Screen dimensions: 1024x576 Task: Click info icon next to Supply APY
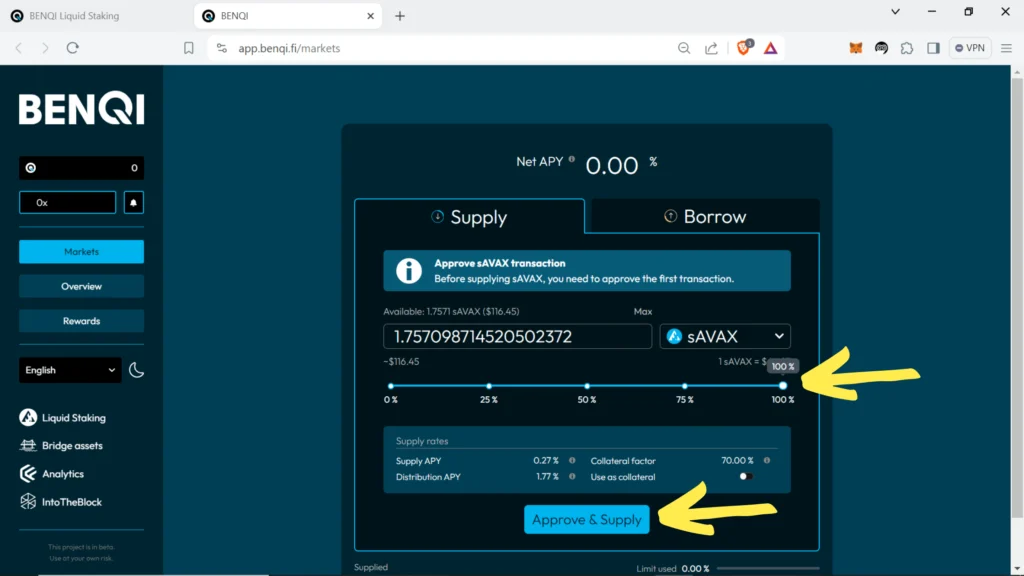click(572, 461)
